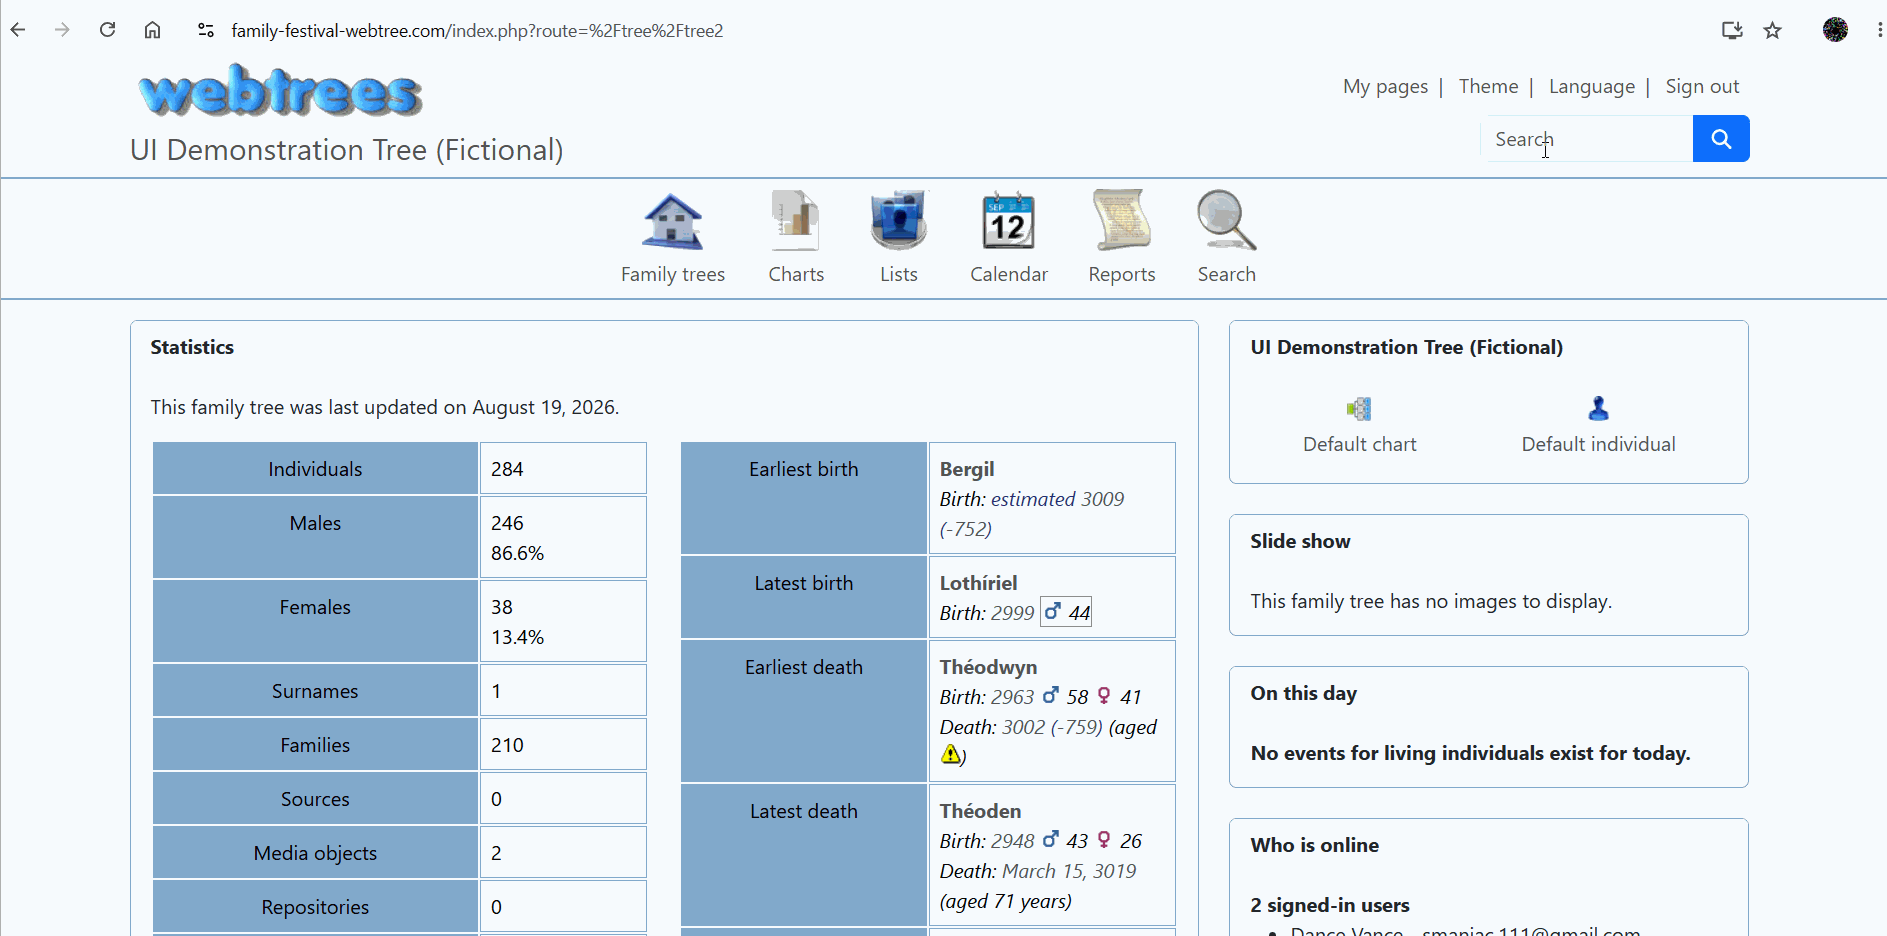Screen dimensions: 1887x936
Task: Open the Family trees menu icon
Action: click(x=672, y=221)
